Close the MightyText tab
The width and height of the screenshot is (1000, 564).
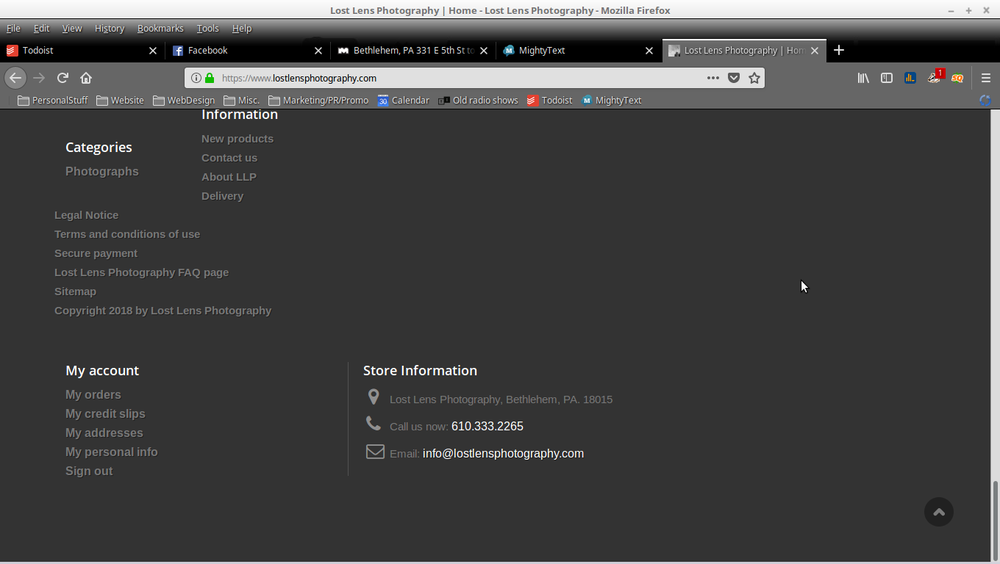(649, 50)
